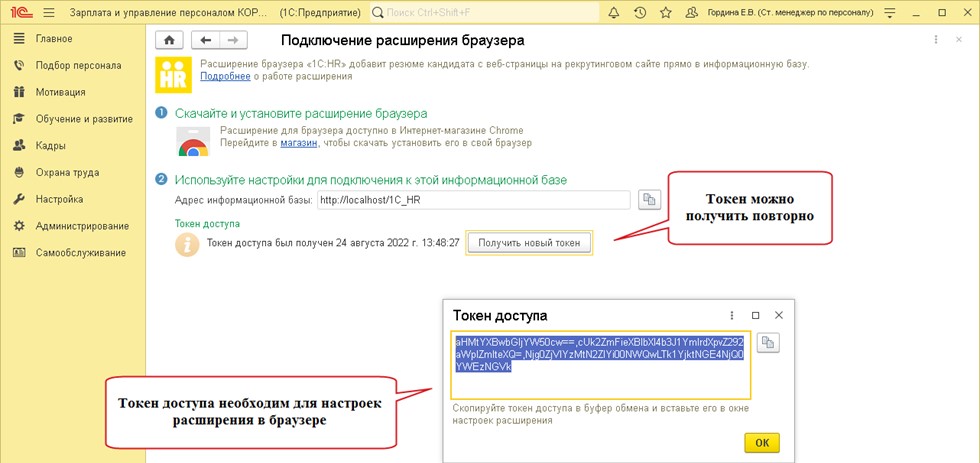This screenshot has height=463, width=980.
Task: Open the three-dot menu in the token dialog
Action: [x=732, y=316]
